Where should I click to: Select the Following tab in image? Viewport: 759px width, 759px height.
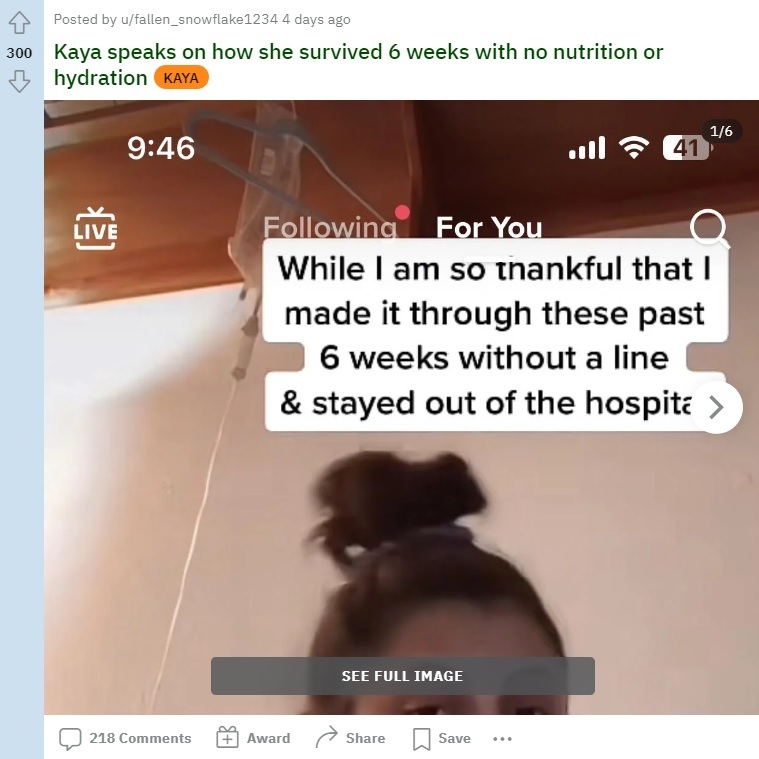[x=330, y=227]
